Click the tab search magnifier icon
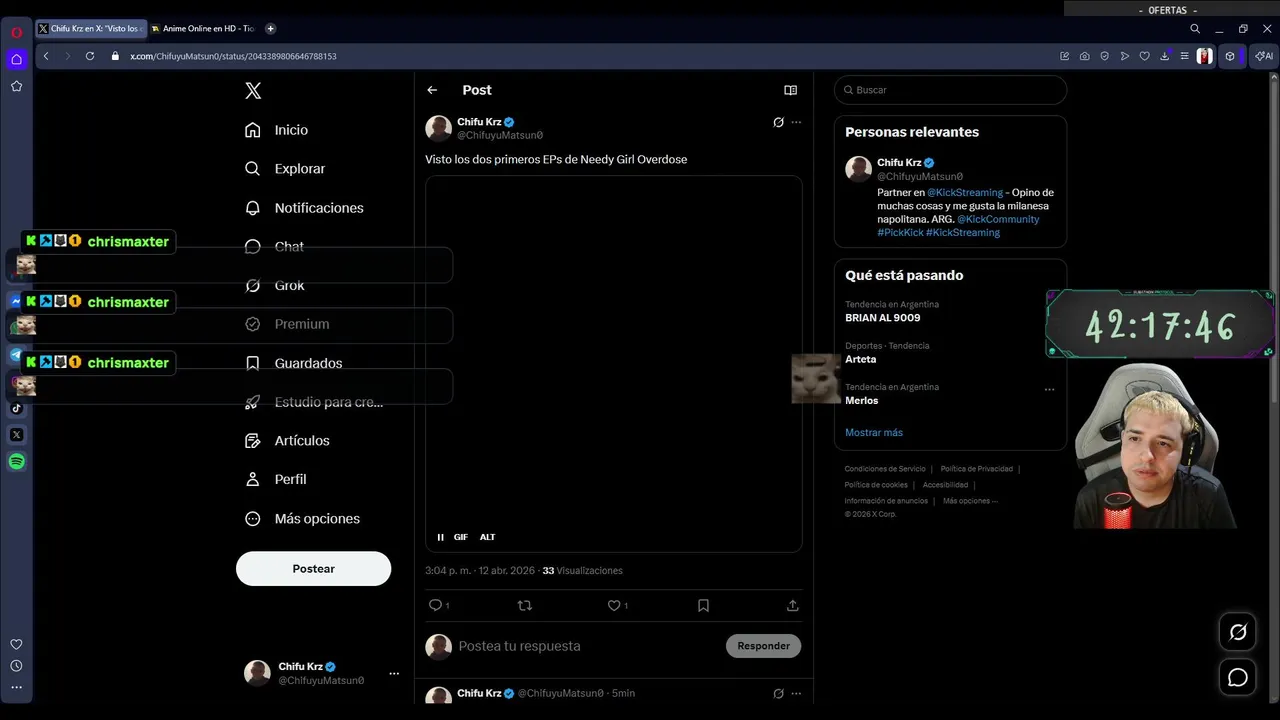 tap(1195, 29)
